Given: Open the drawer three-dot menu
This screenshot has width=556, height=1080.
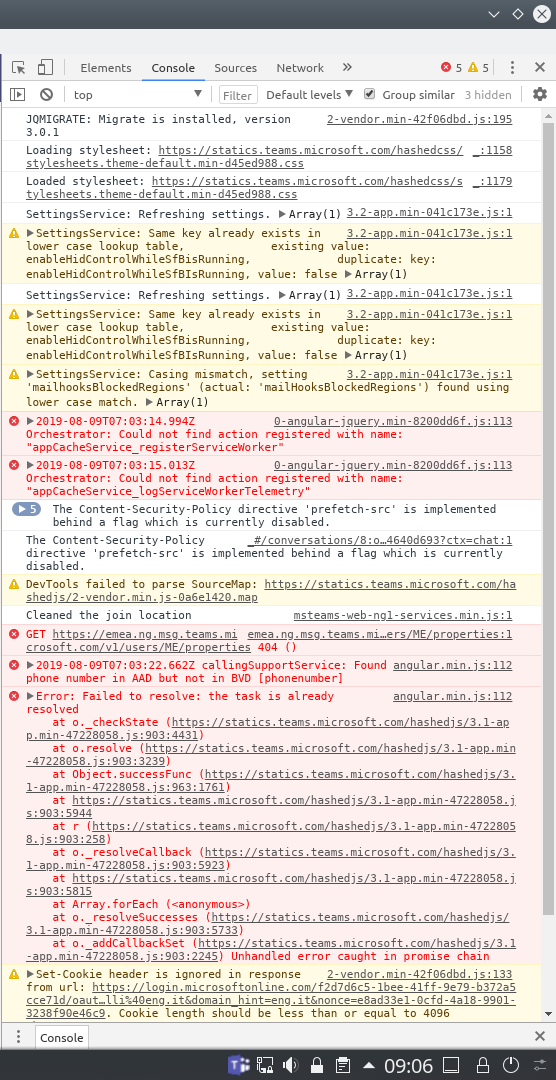Looking at the screenshot, I should 19,1037.
